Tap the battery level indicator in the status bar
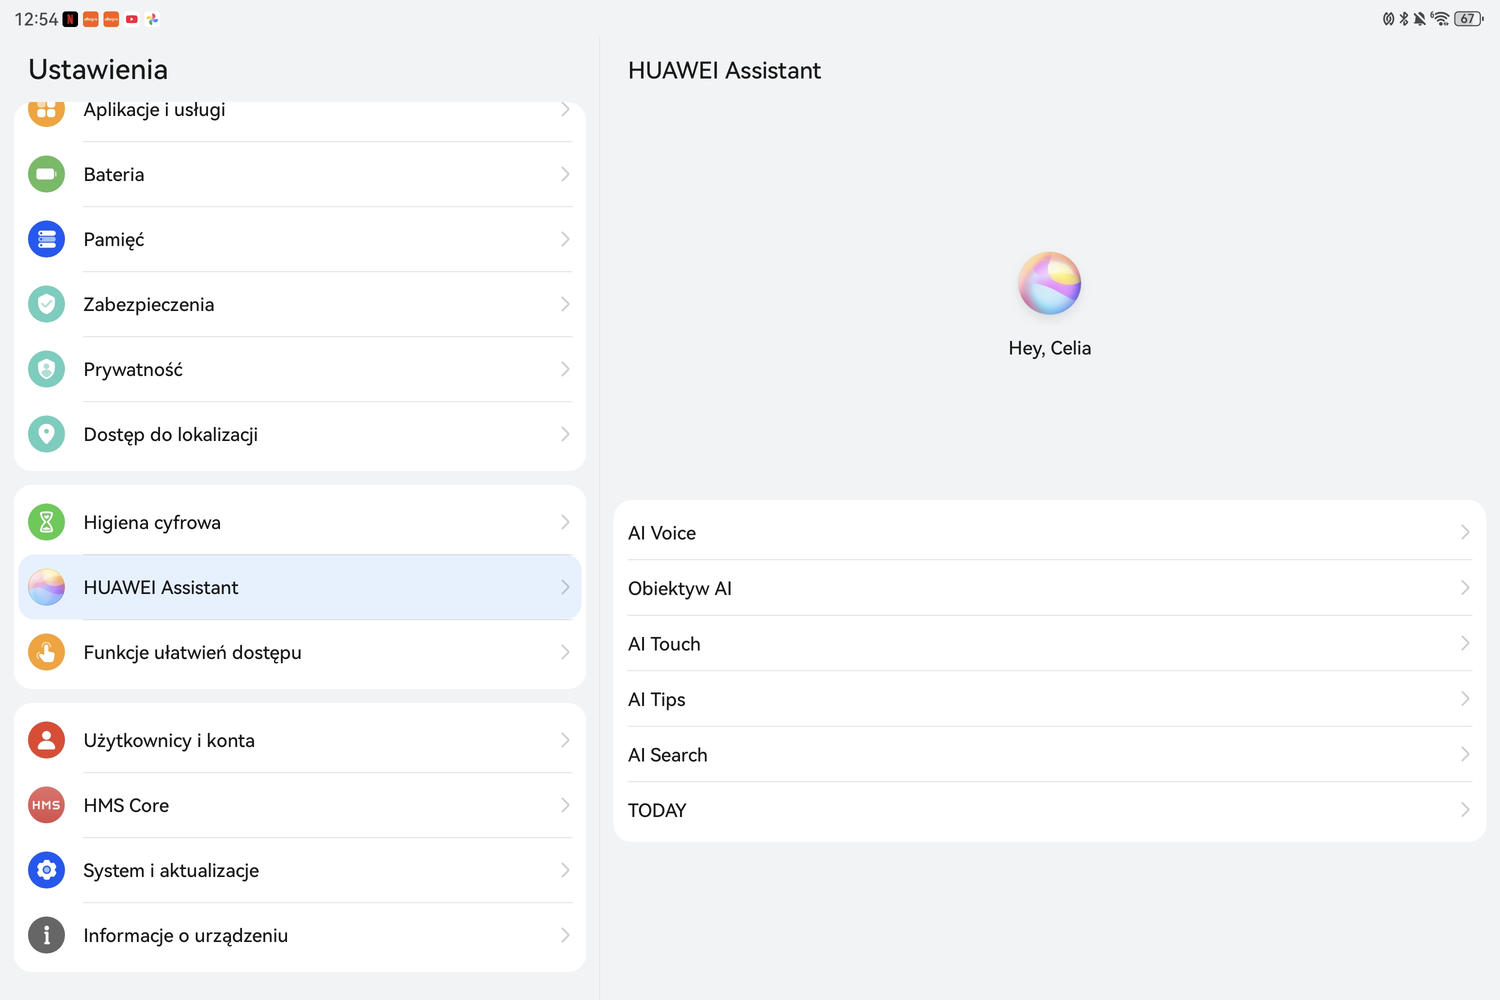The width and height of the screenshot is (1500, 1000). [1468, 19]
